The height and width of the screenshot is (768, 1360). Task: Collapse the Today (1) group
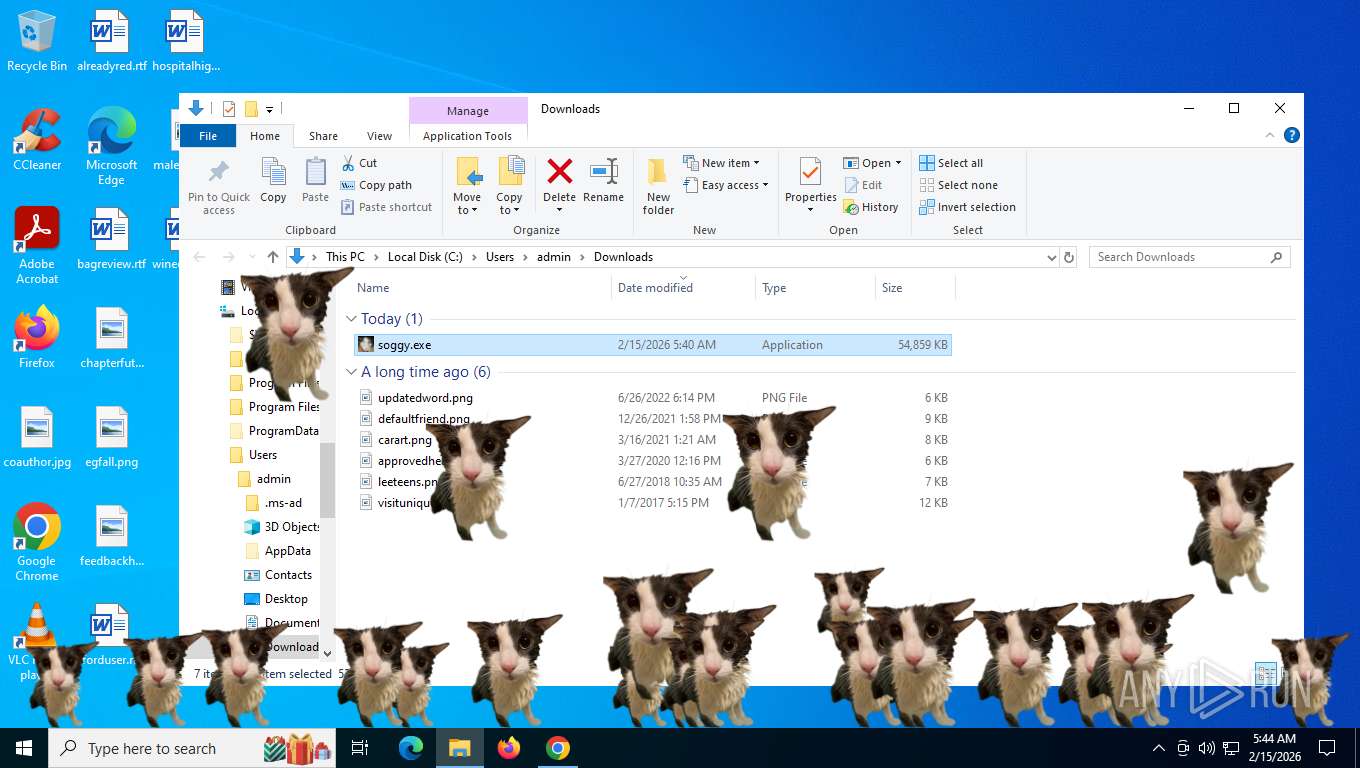coord(351,319)
